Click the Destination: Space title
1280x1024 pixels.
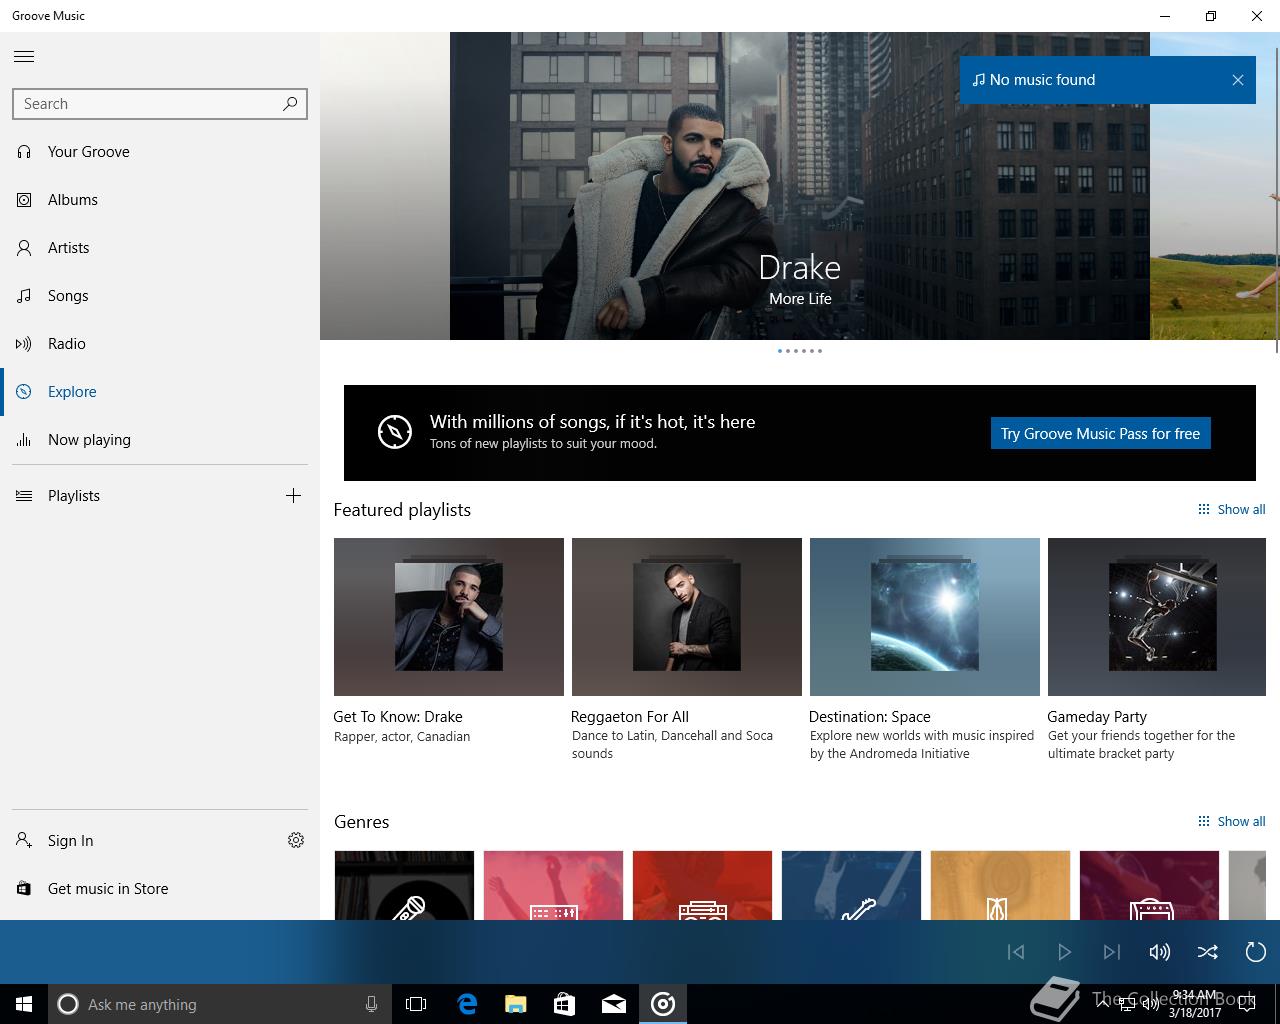870,716
